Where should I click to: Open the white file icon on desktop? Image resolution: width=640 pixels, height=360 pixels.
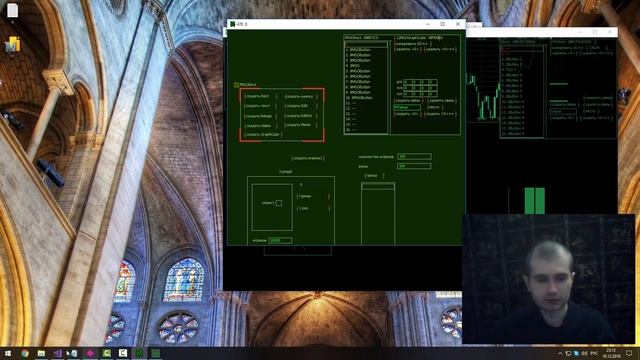[12, 11]
